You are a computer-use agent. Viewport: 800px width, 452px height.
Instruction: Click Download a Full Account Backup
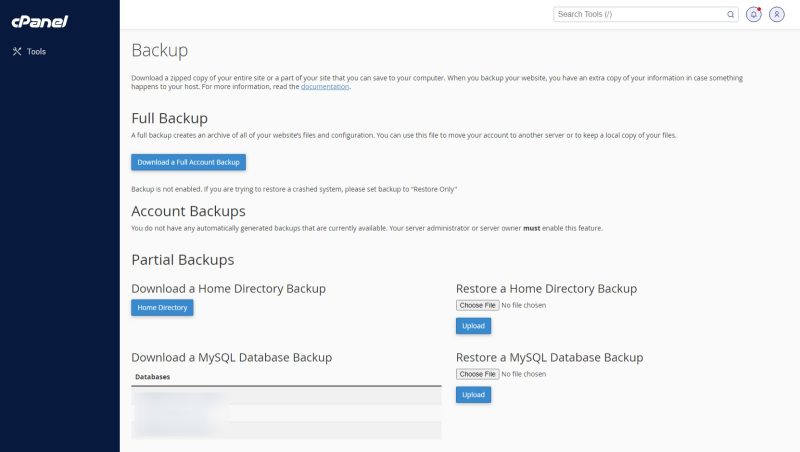click(188, 162)
